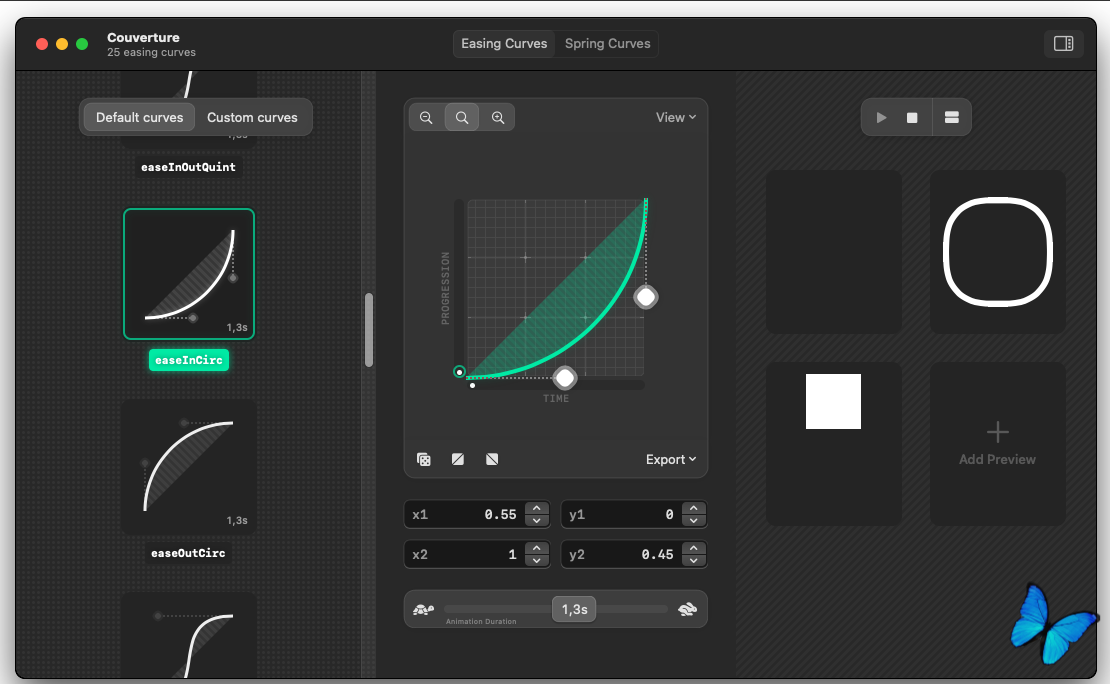Increase the x1 value with up stepper
The height and width of the screenshot is (684, 1110).
[537, 509]
